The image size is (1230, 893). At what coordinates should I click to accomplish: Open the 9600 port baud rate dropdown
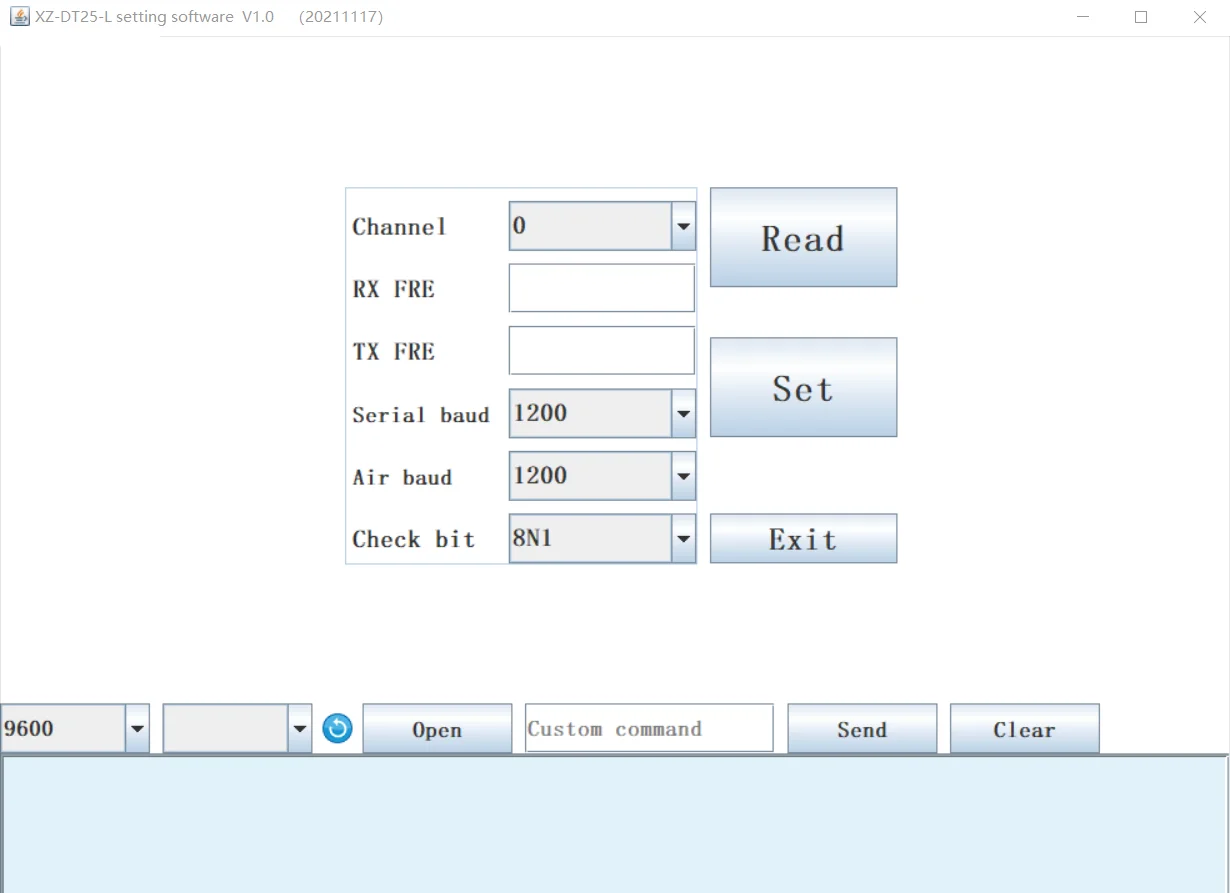pos(137,729)
